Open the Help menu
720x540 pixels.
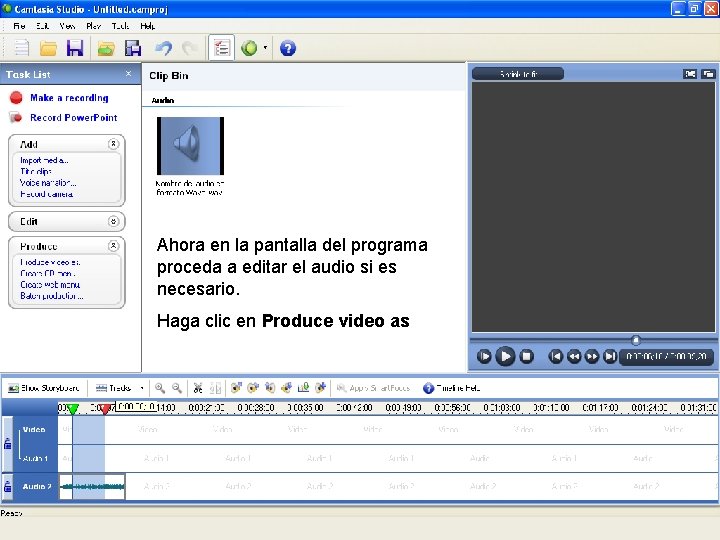click(x=147, y=26)
